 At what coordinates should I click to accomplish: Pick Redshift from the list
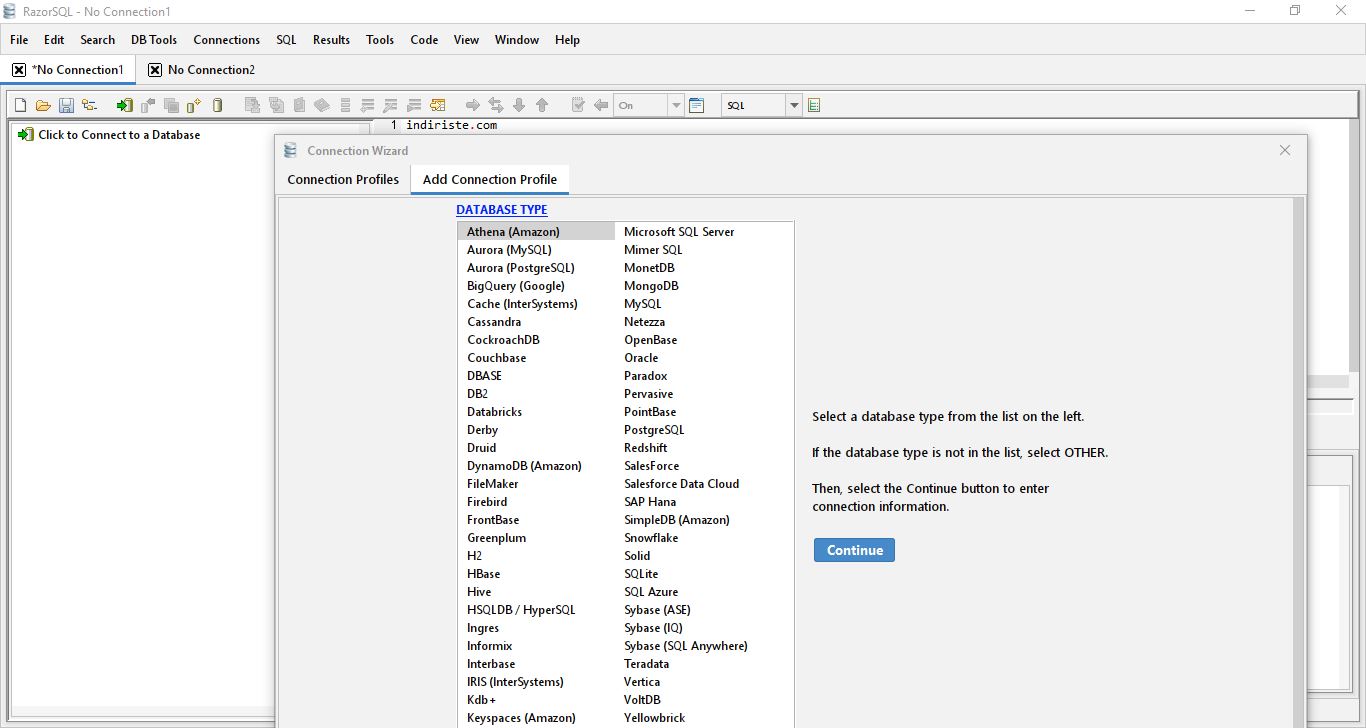[x=645, y=448]
